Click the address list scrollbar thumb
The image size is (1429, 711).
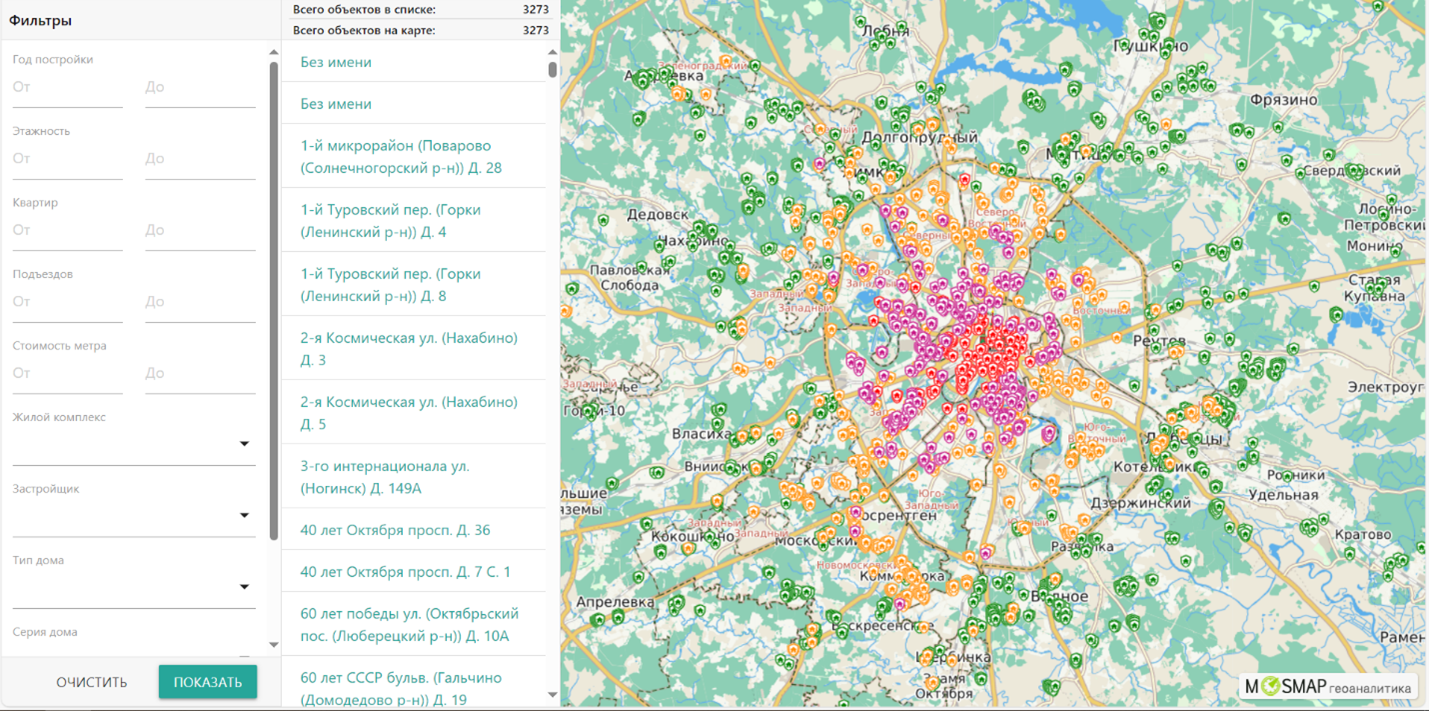click(552, 69)
